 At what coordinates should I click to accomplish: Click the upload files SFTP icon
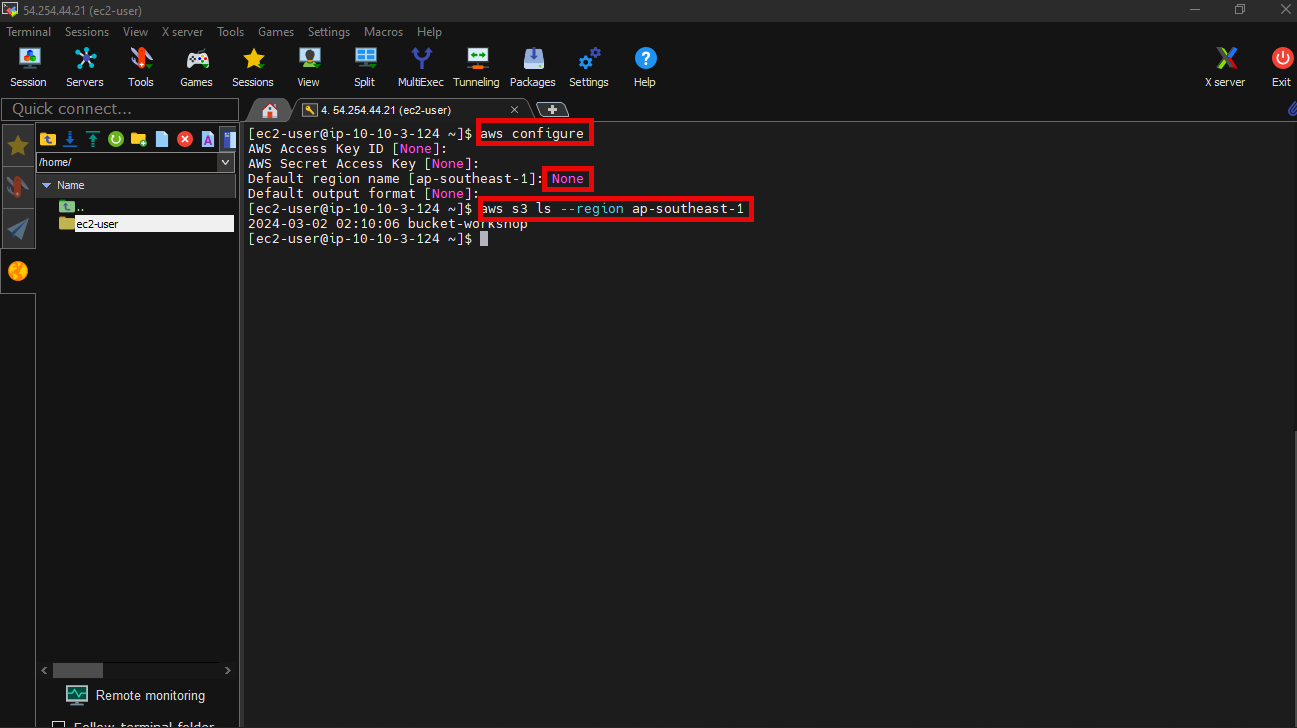coord(93,139)
